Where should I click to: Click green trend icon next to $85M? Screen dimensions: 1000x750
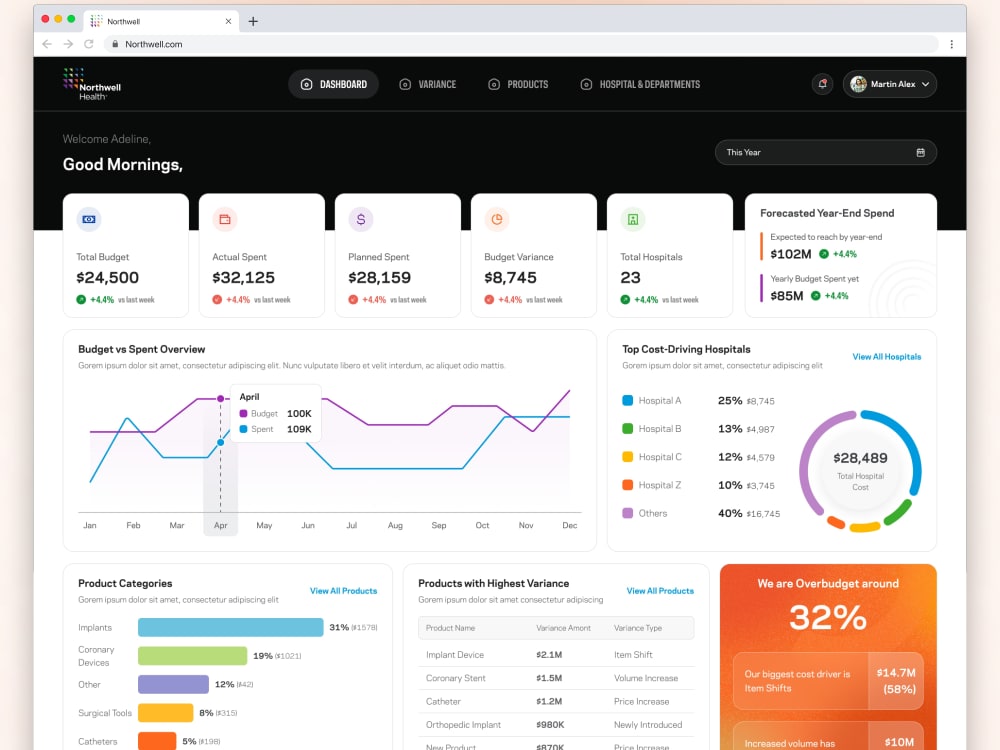[815, 295]
